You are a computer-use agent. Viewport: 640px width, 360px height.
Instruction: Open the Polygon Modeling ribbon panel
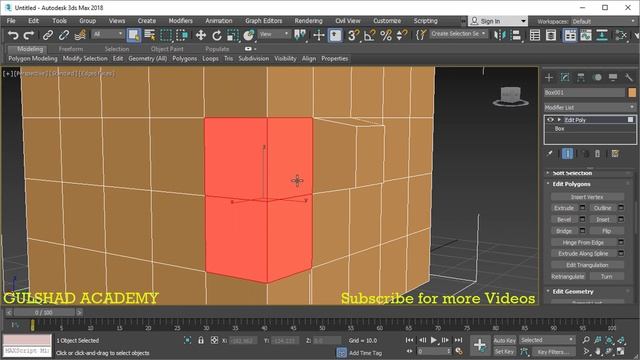33,59
